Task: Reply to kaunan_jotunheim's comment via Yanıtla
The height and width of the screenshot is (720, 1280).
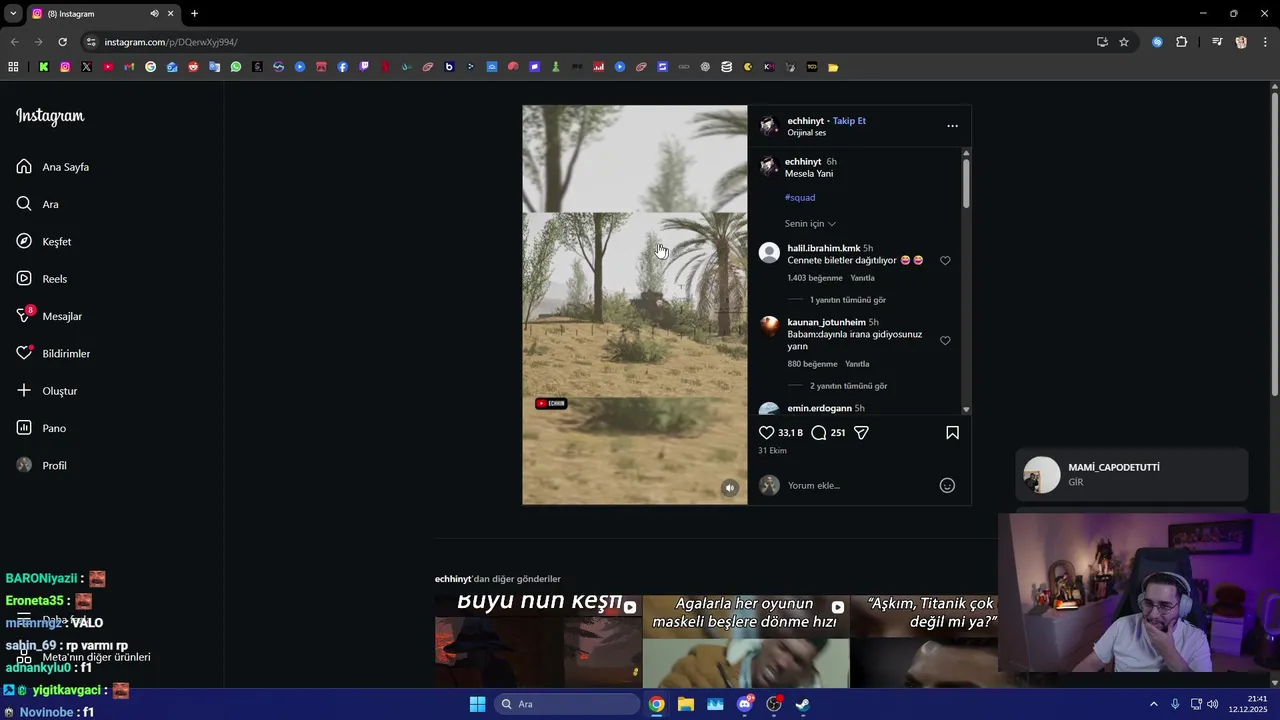Action: [857, 364]
